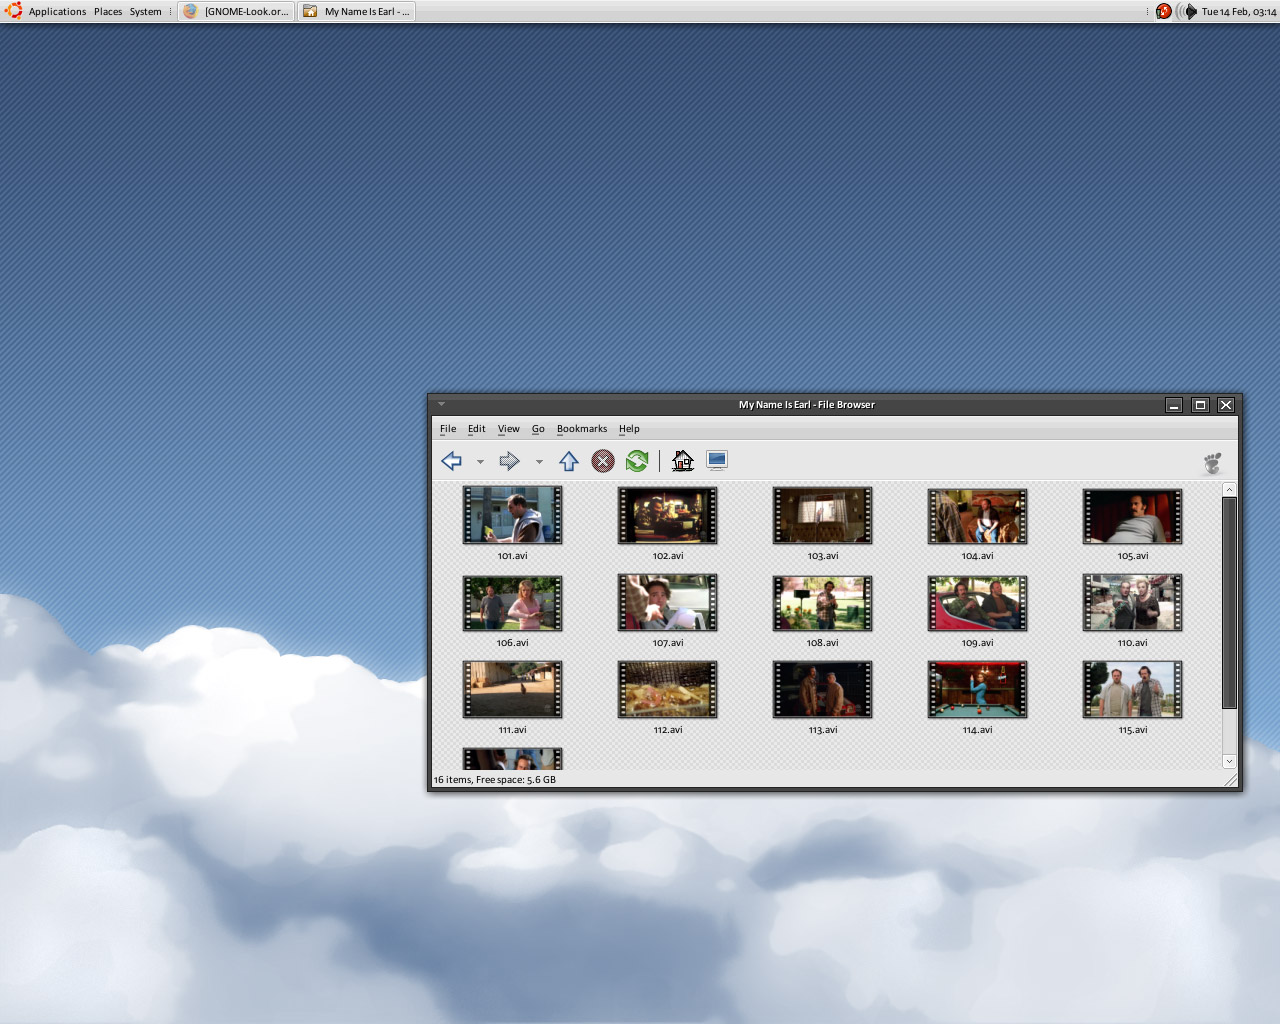Select the 104.avi video thumbnail

(x=978, y=516)
